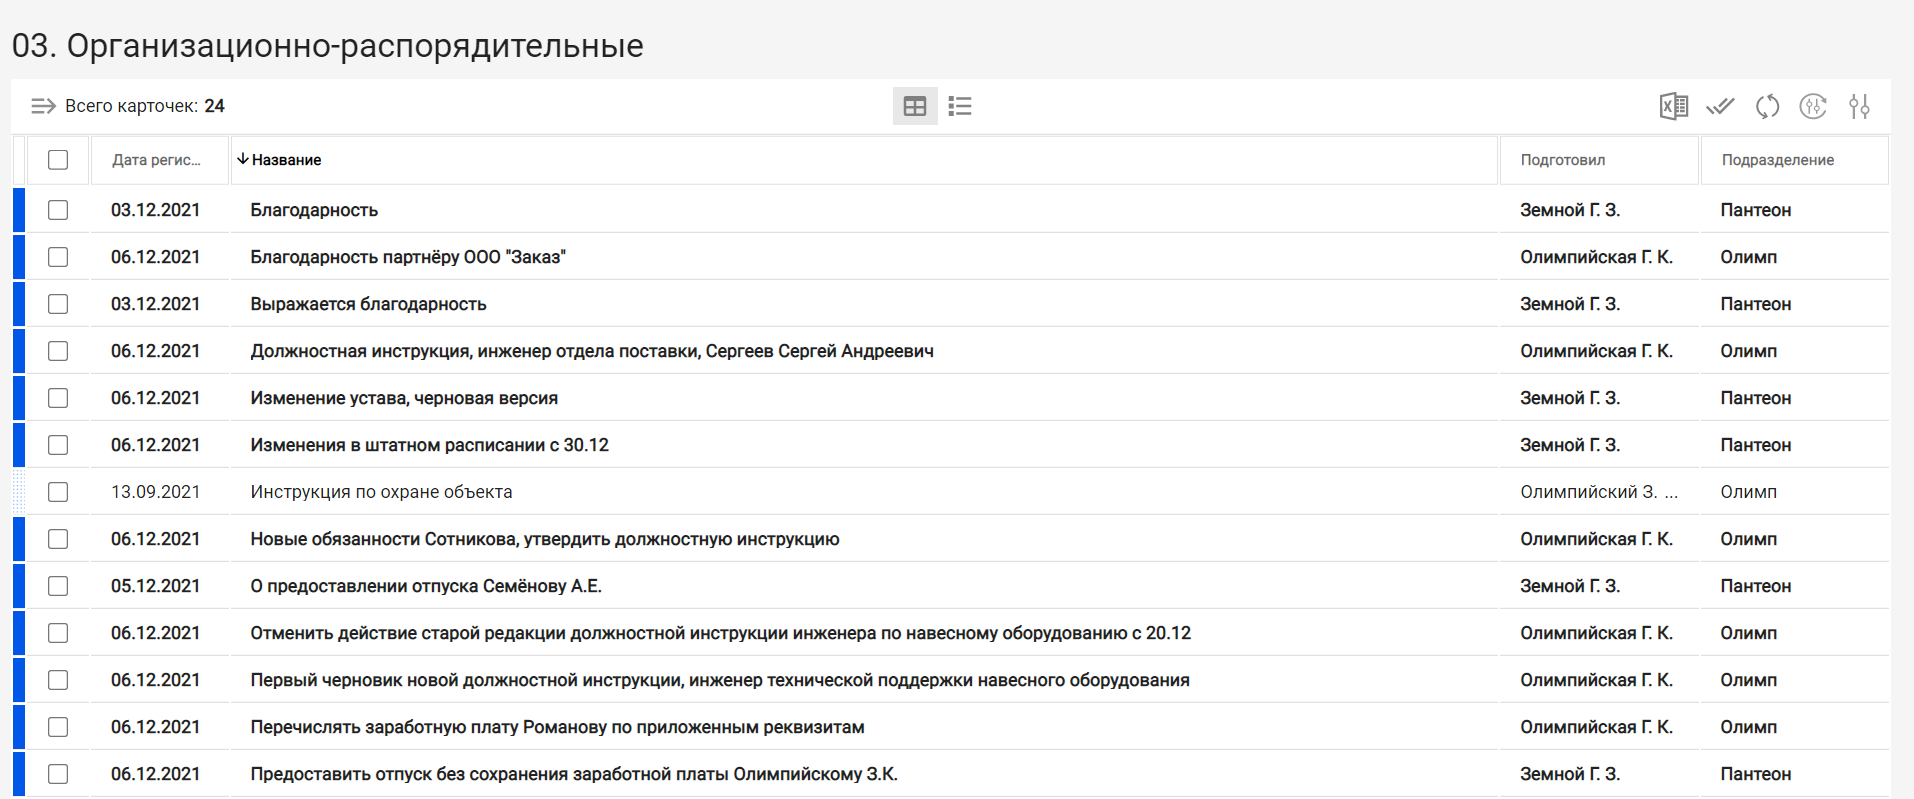Open "Новые обязанности Сотникова" card
This screenshot has width=1914, height=799.
[545, 539]
